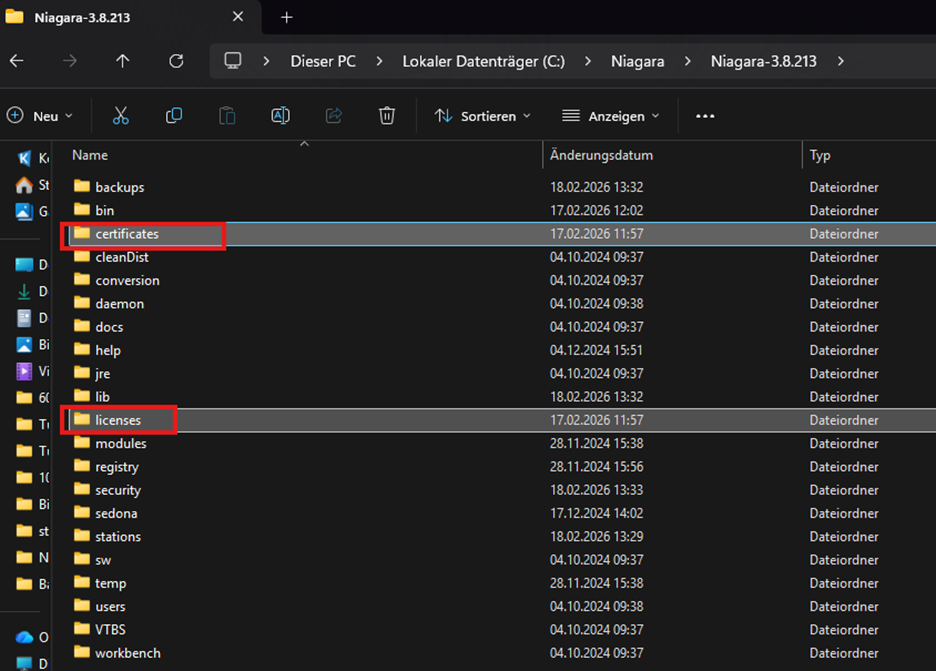Open the Neu dropdown menu
This screenshot has height=671, width=936.
click(x=40, y=116)
